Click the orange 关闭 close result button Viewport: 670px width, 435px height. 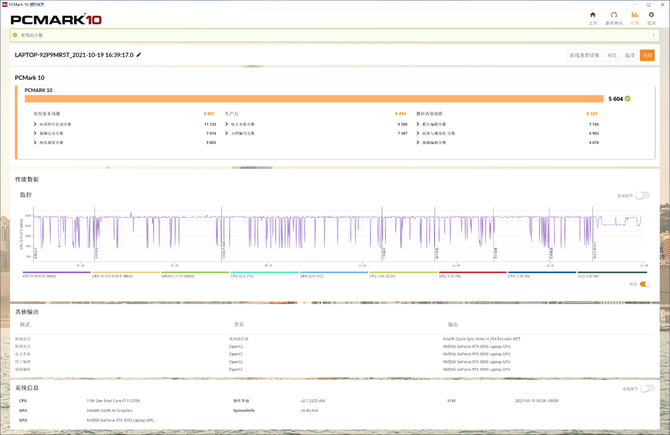click(647, 55)
